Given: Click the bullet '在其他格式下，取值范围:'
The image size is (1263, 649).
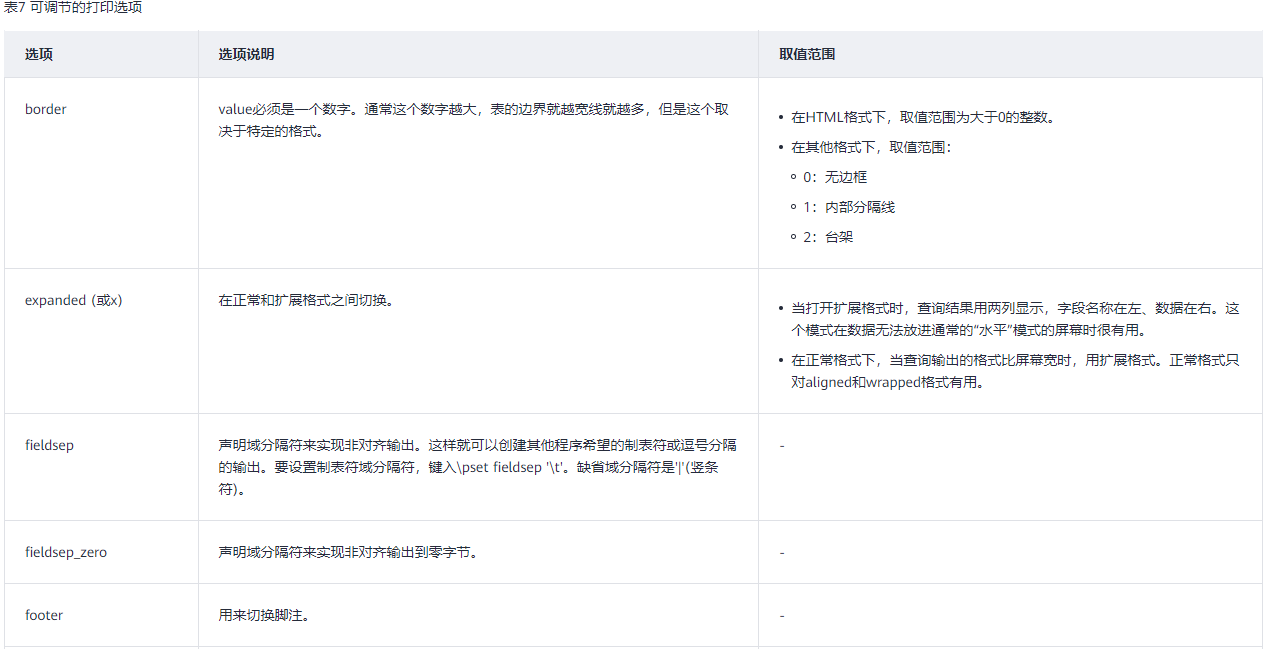Looking at the screenshot, I should tap(870, 147).
